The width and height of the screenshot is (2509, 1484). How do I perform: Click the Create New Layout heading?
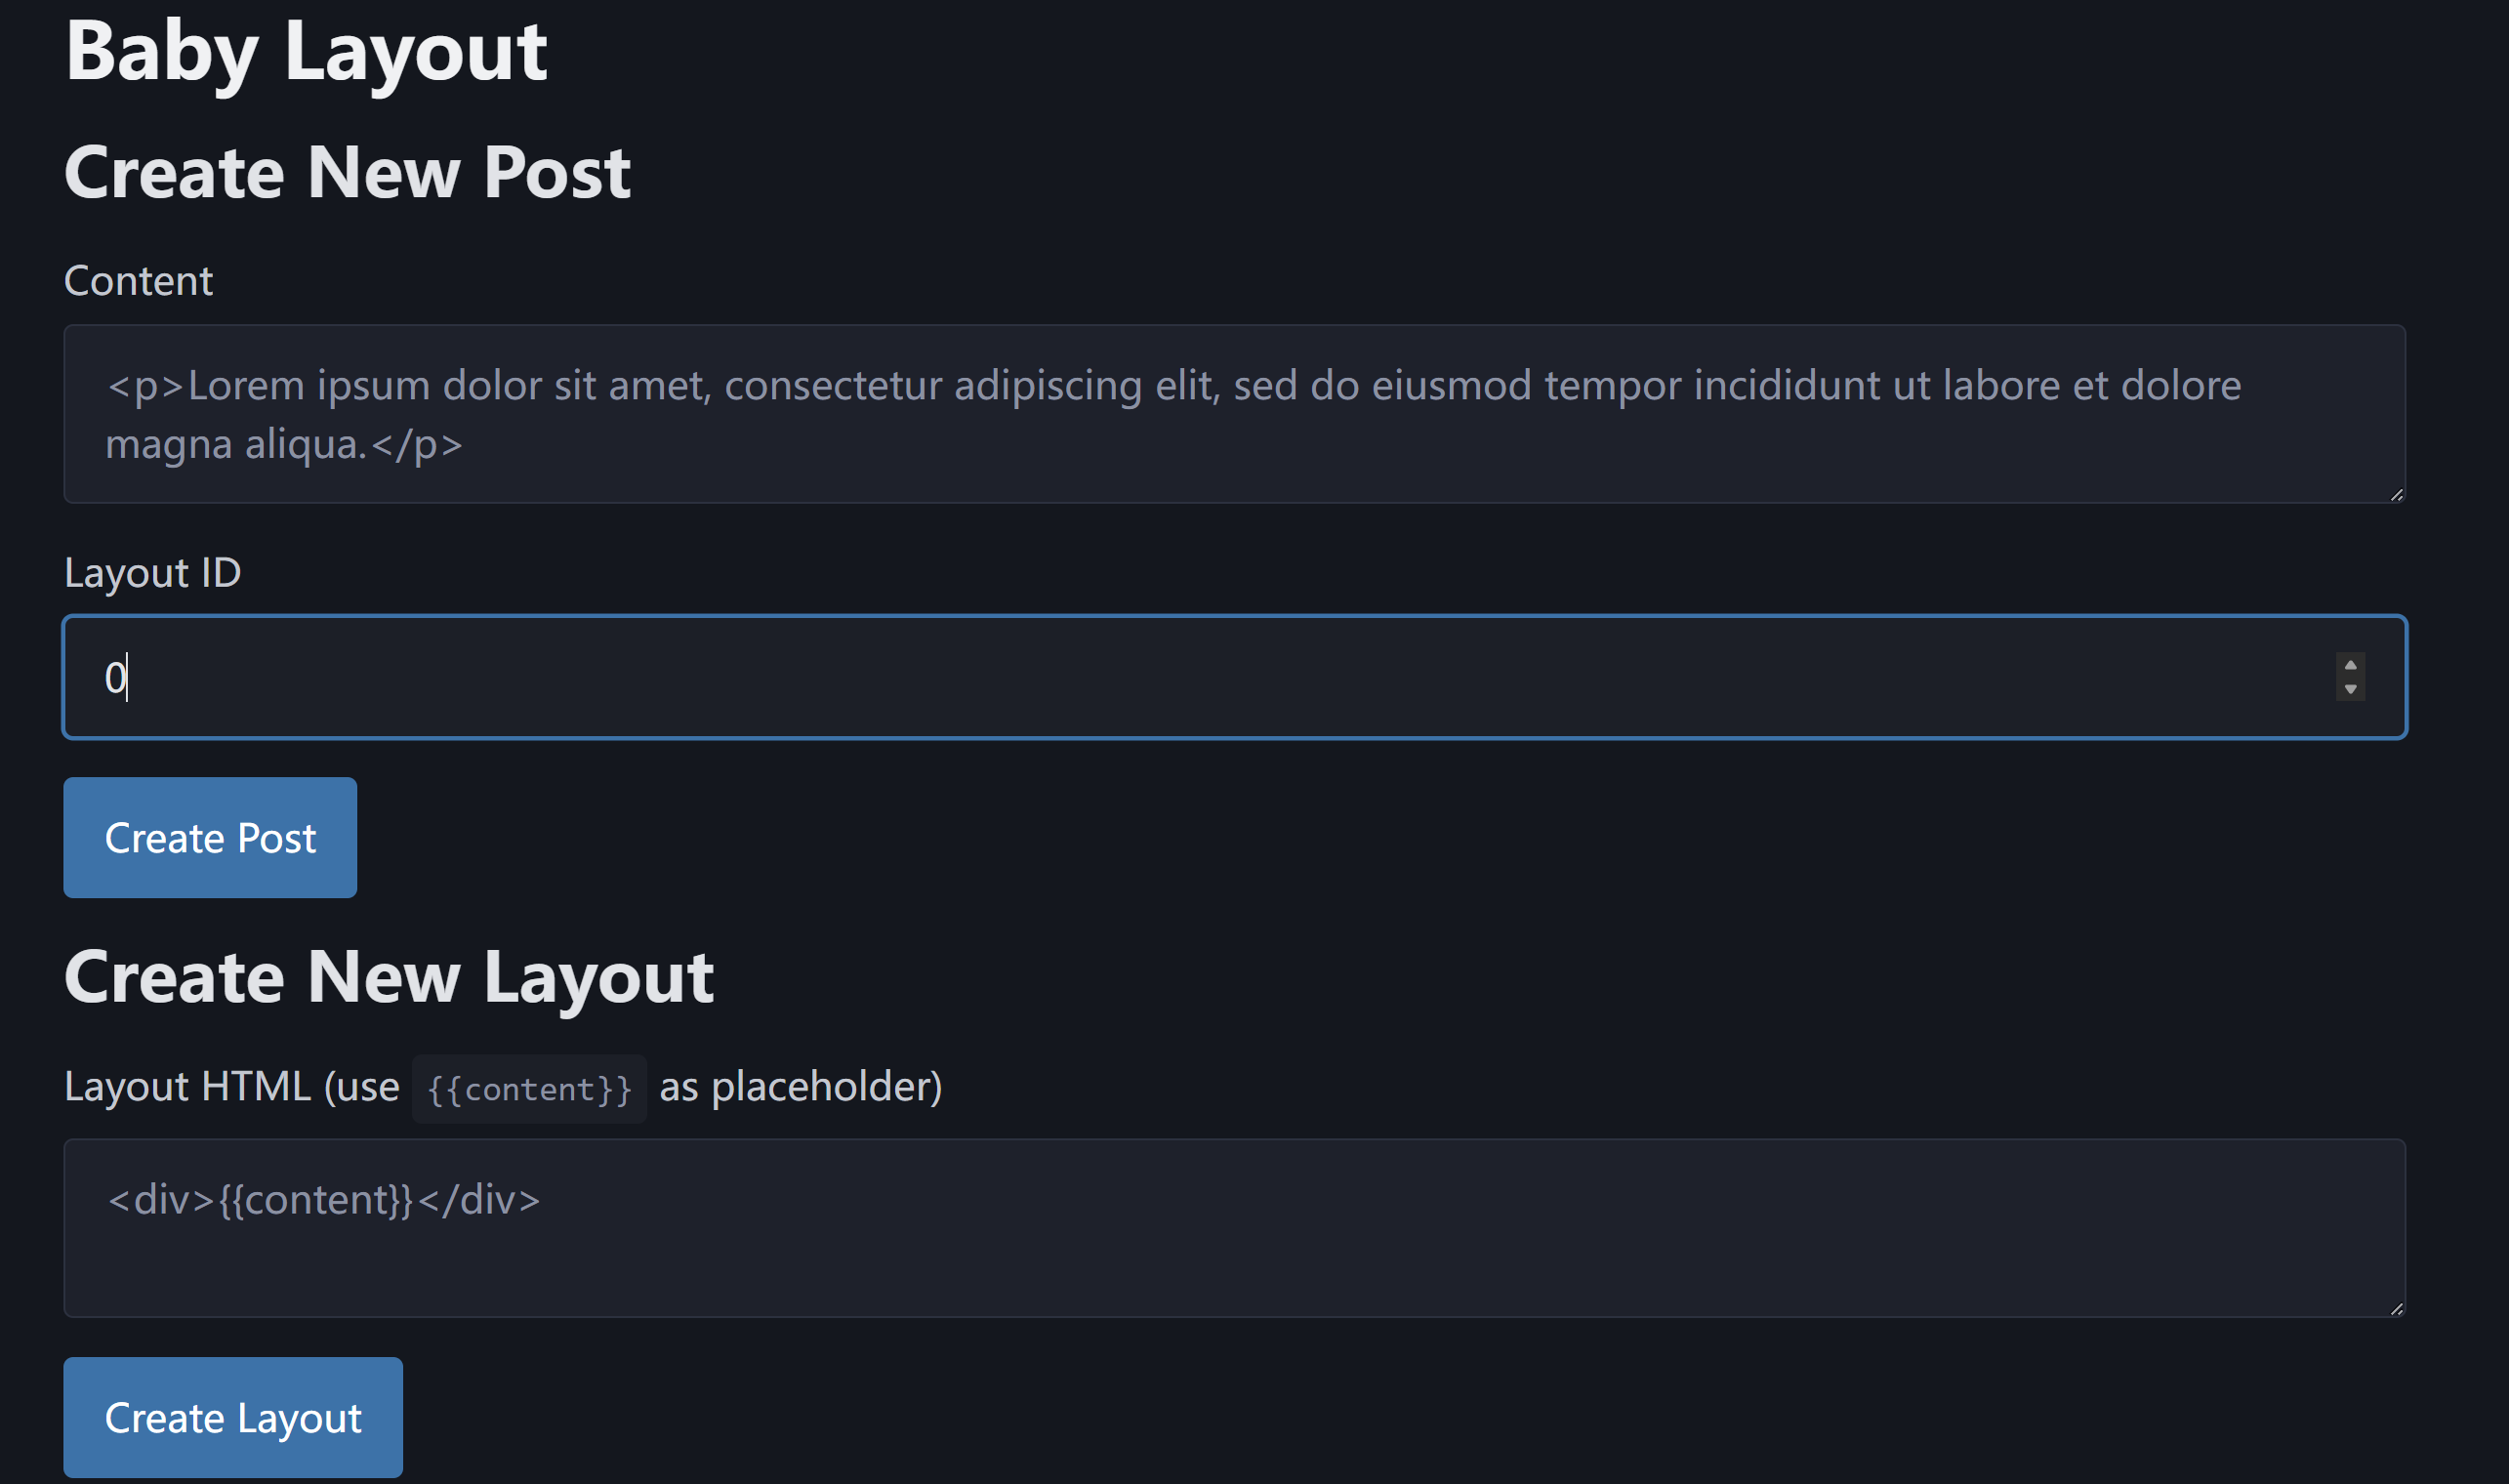(x=389, y=977)
